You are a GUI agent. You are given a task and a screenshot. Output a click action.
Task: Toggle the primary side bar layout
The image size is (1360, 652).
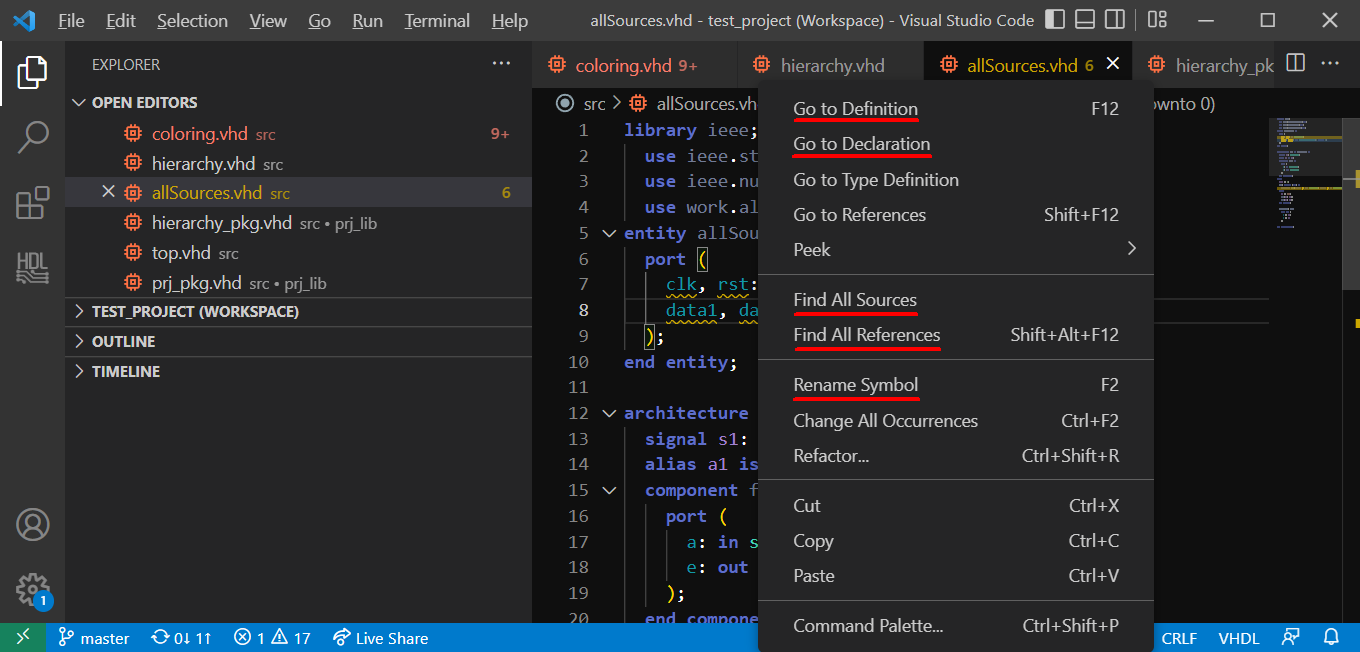(x=1054, y=19)
